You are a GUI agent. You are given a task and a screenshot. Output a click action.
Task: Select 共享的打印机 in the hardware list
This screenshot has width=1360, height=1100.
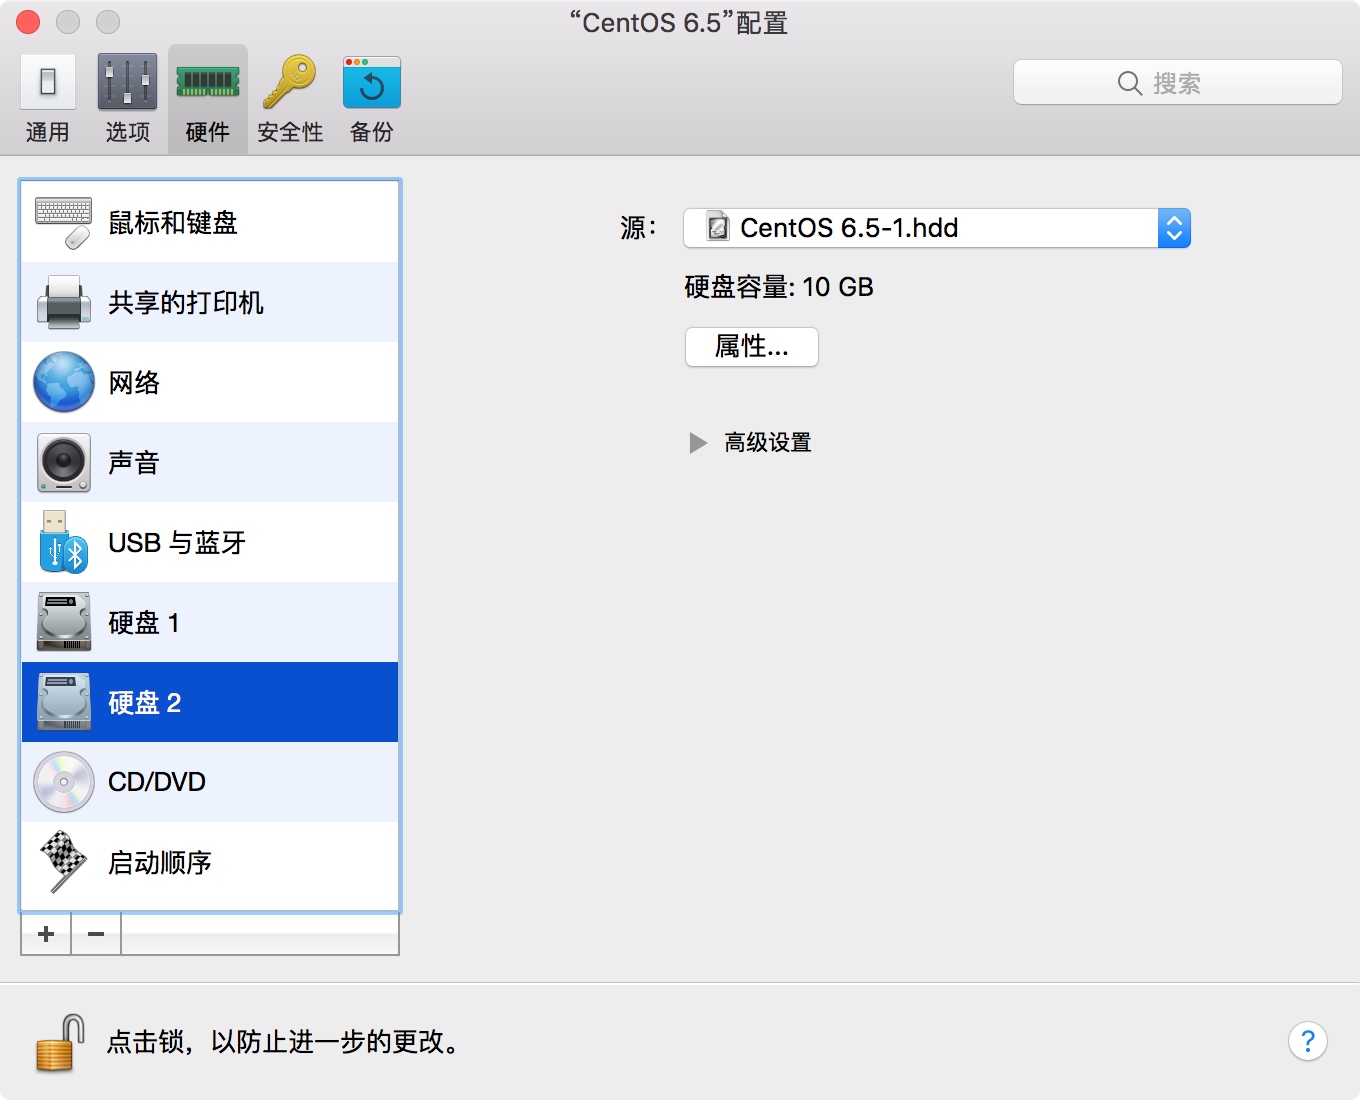point(210,302)
